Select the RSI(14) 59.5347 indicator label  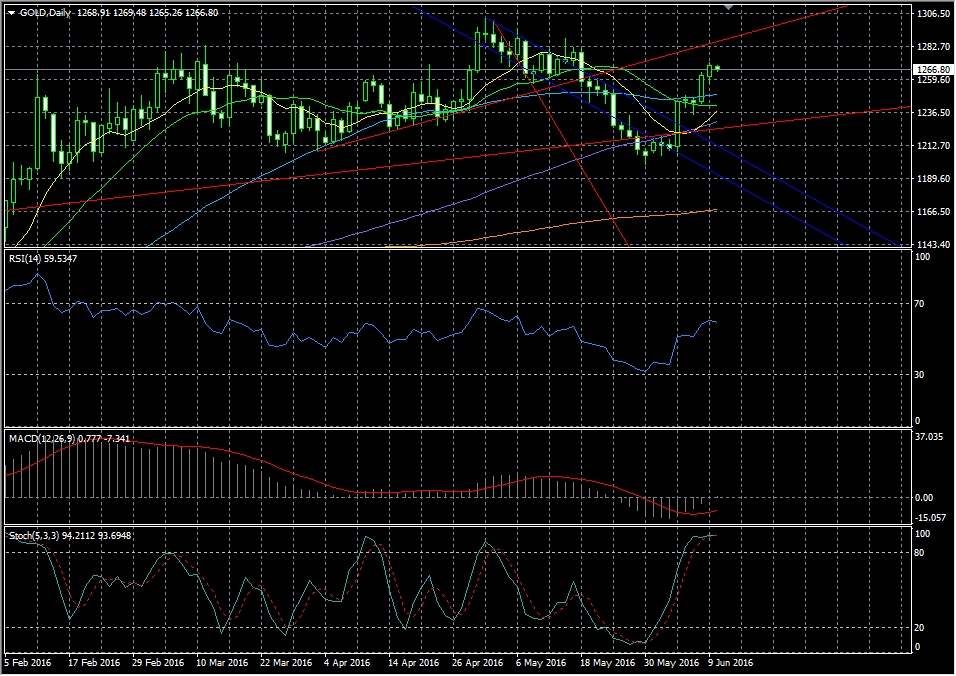click(x=43, y=259)
